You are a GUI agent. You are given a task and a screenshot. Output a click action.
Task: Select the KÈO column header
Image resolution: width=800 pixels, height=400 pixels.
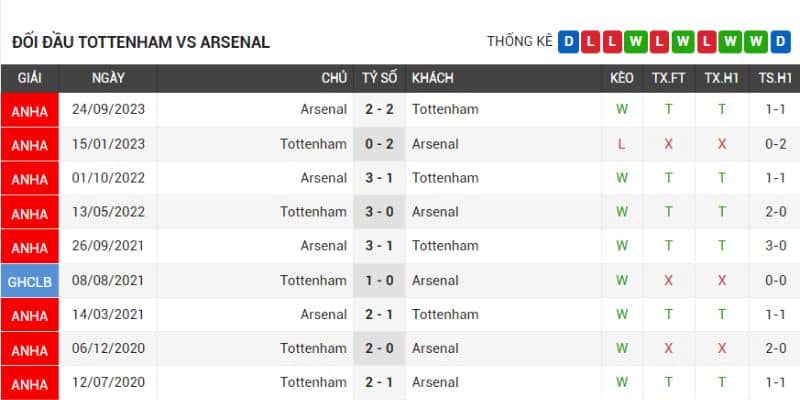pyautogui.click(x=621, y=78)
